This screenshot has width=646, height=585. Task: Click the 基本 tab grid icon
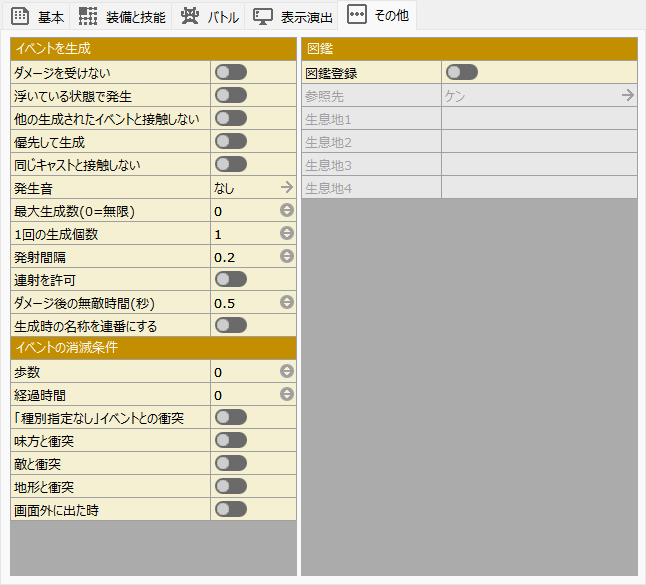(x=20, y=16)
